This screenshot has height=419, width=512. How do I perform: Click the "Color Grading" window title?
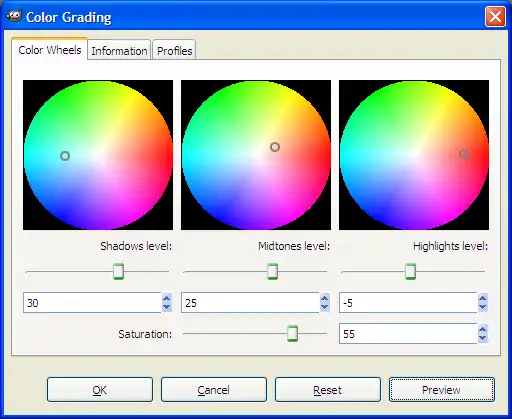click(69, 17)
